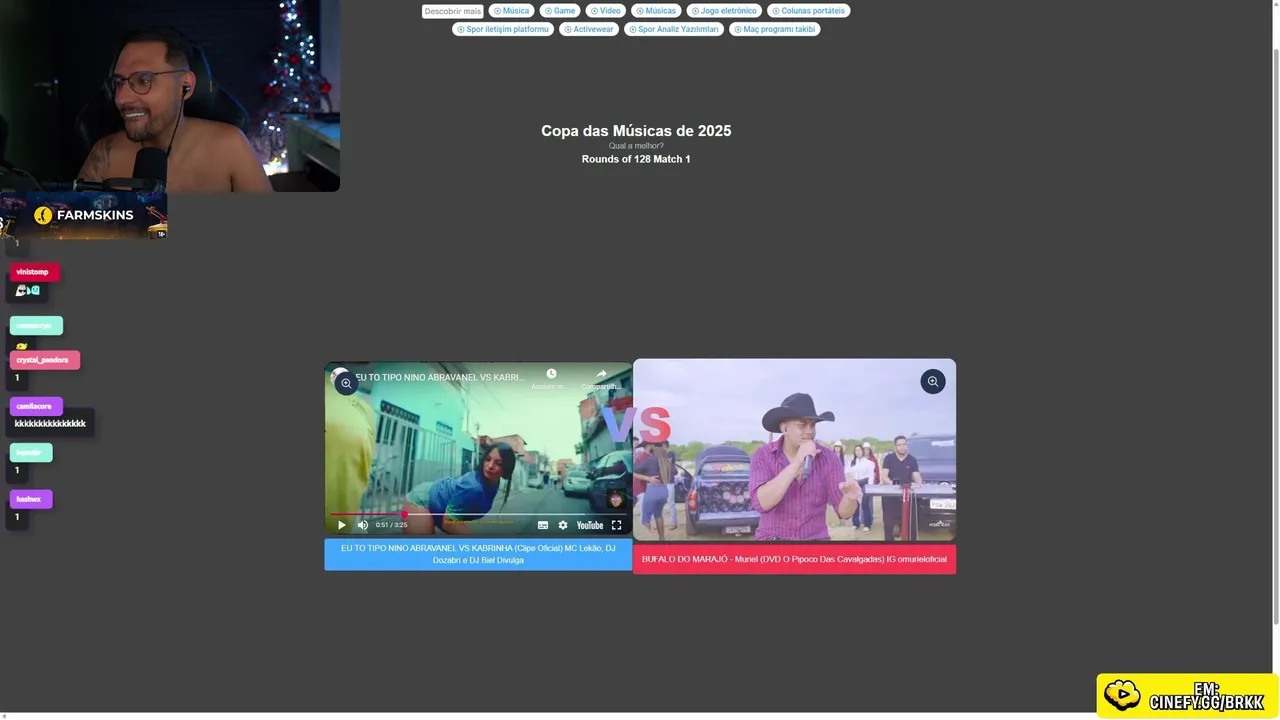Open the Game suggestion chip
1280x720 pixels.
tap(560, 11)
